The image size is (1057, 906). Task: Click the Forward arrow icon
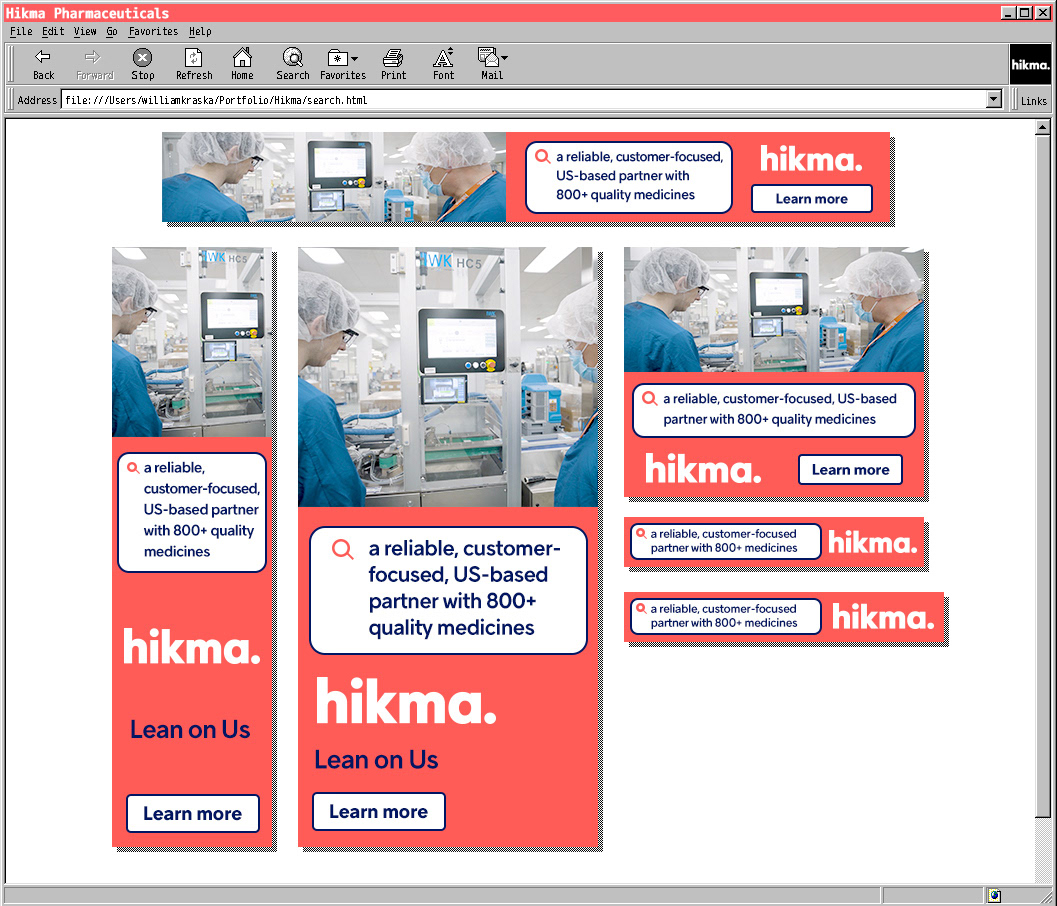[x=93, y=57]
